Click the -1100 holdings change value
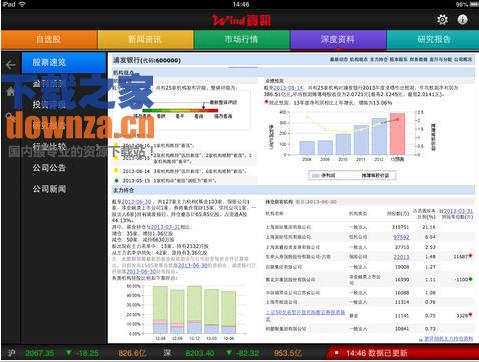This screenshot has width=479, height=362. pos(462,280)
